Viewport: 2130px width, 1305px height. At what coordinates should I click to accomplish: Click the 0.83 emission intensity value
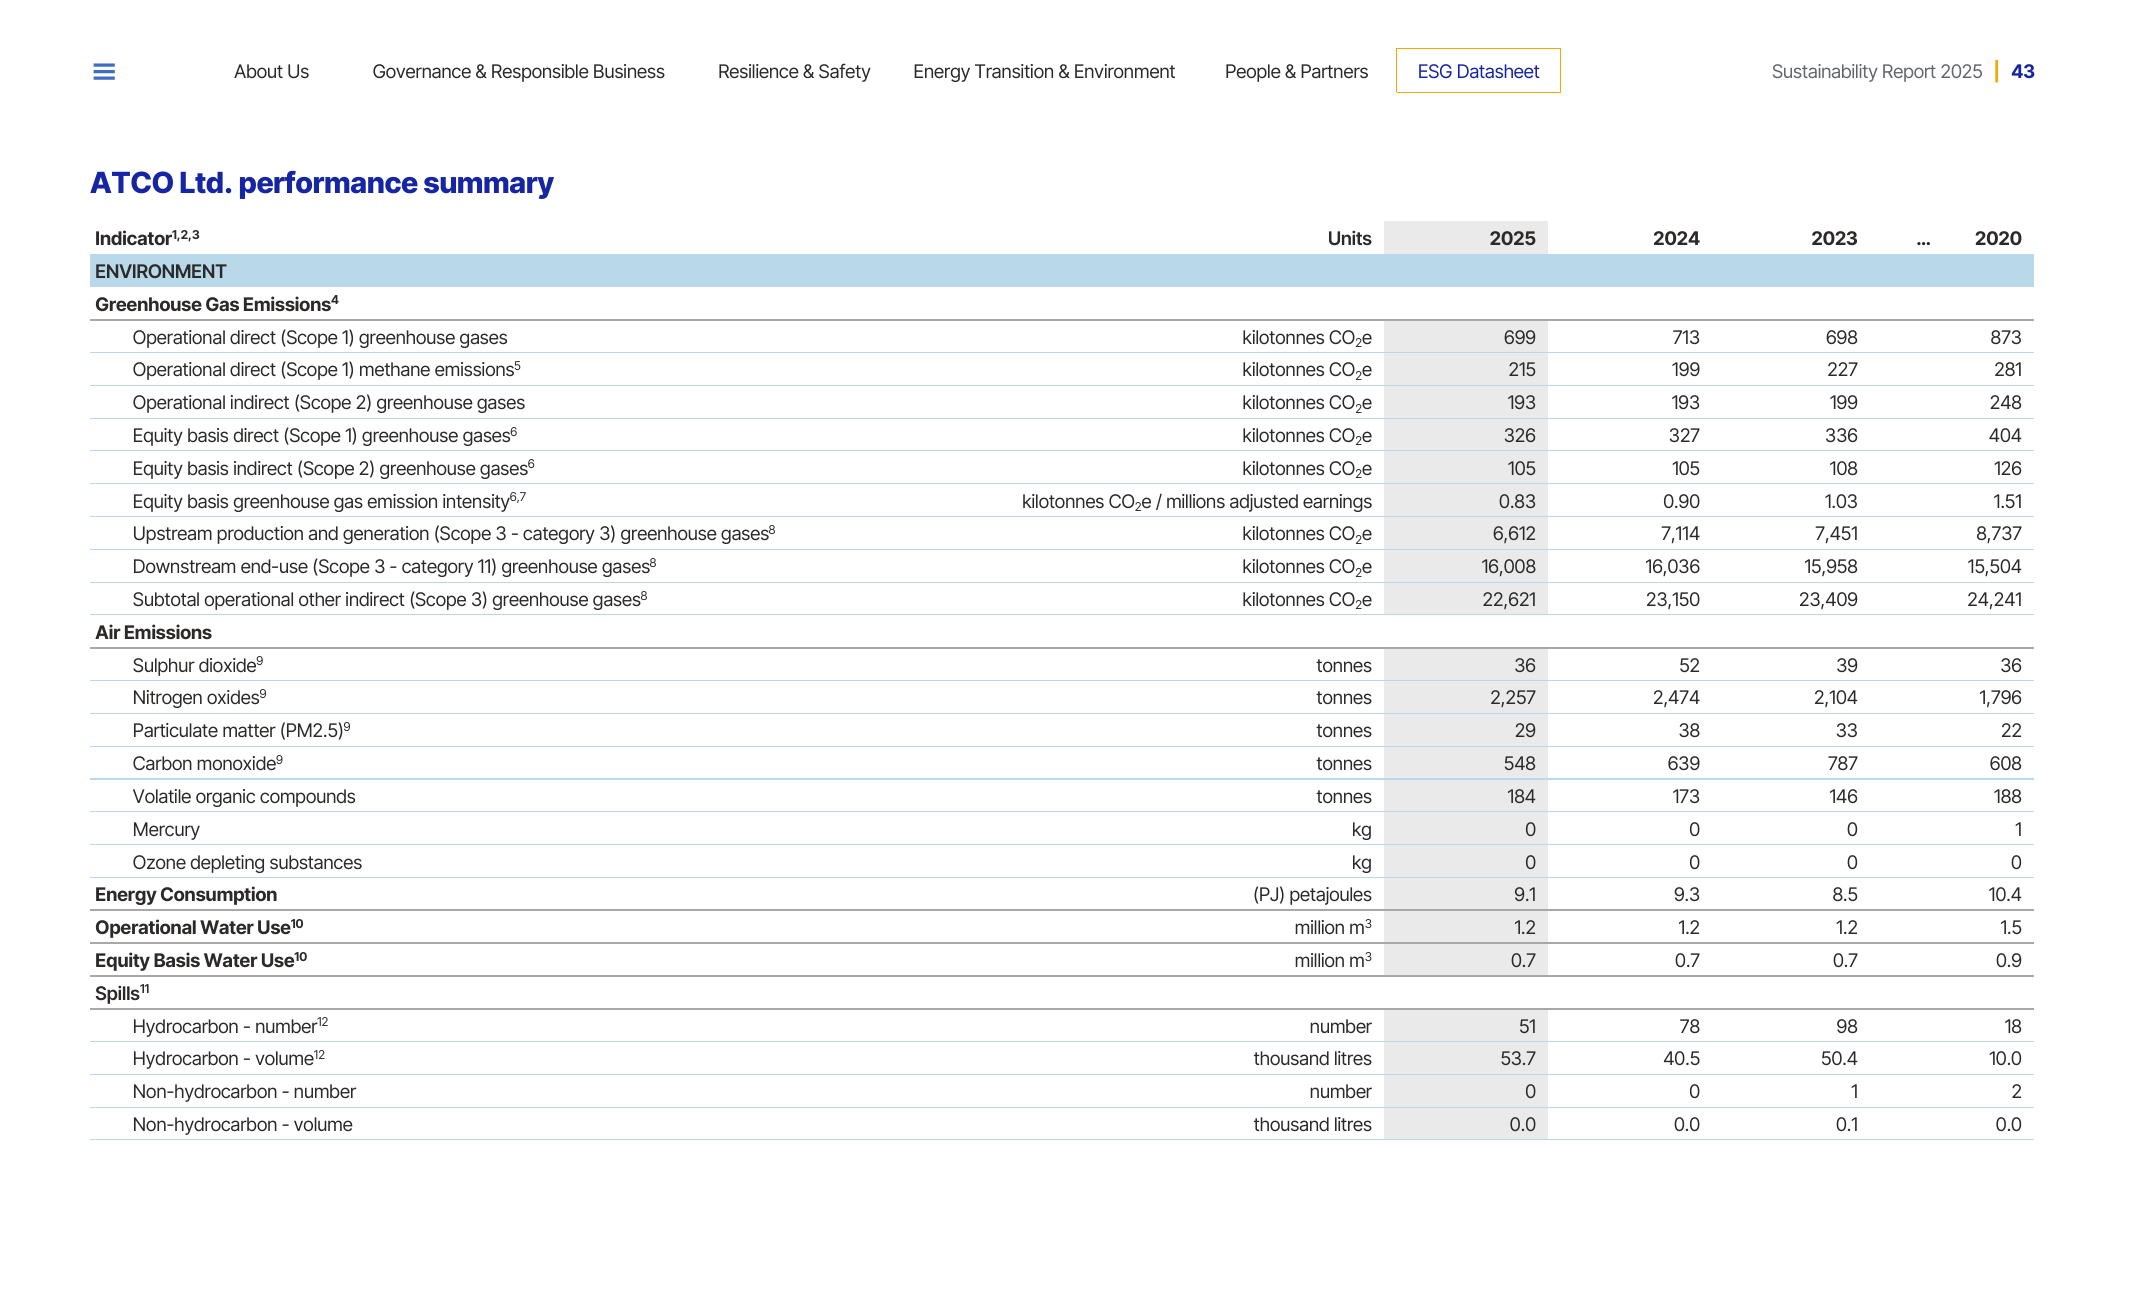(1517, 502)
